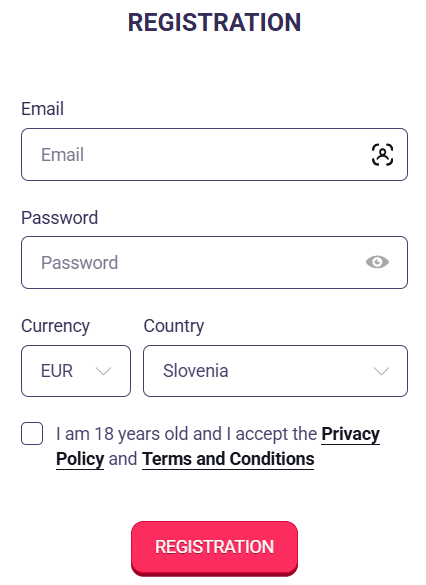
Task: Click the REGISTRATION page heading
Action: click(x=214, y=22)
